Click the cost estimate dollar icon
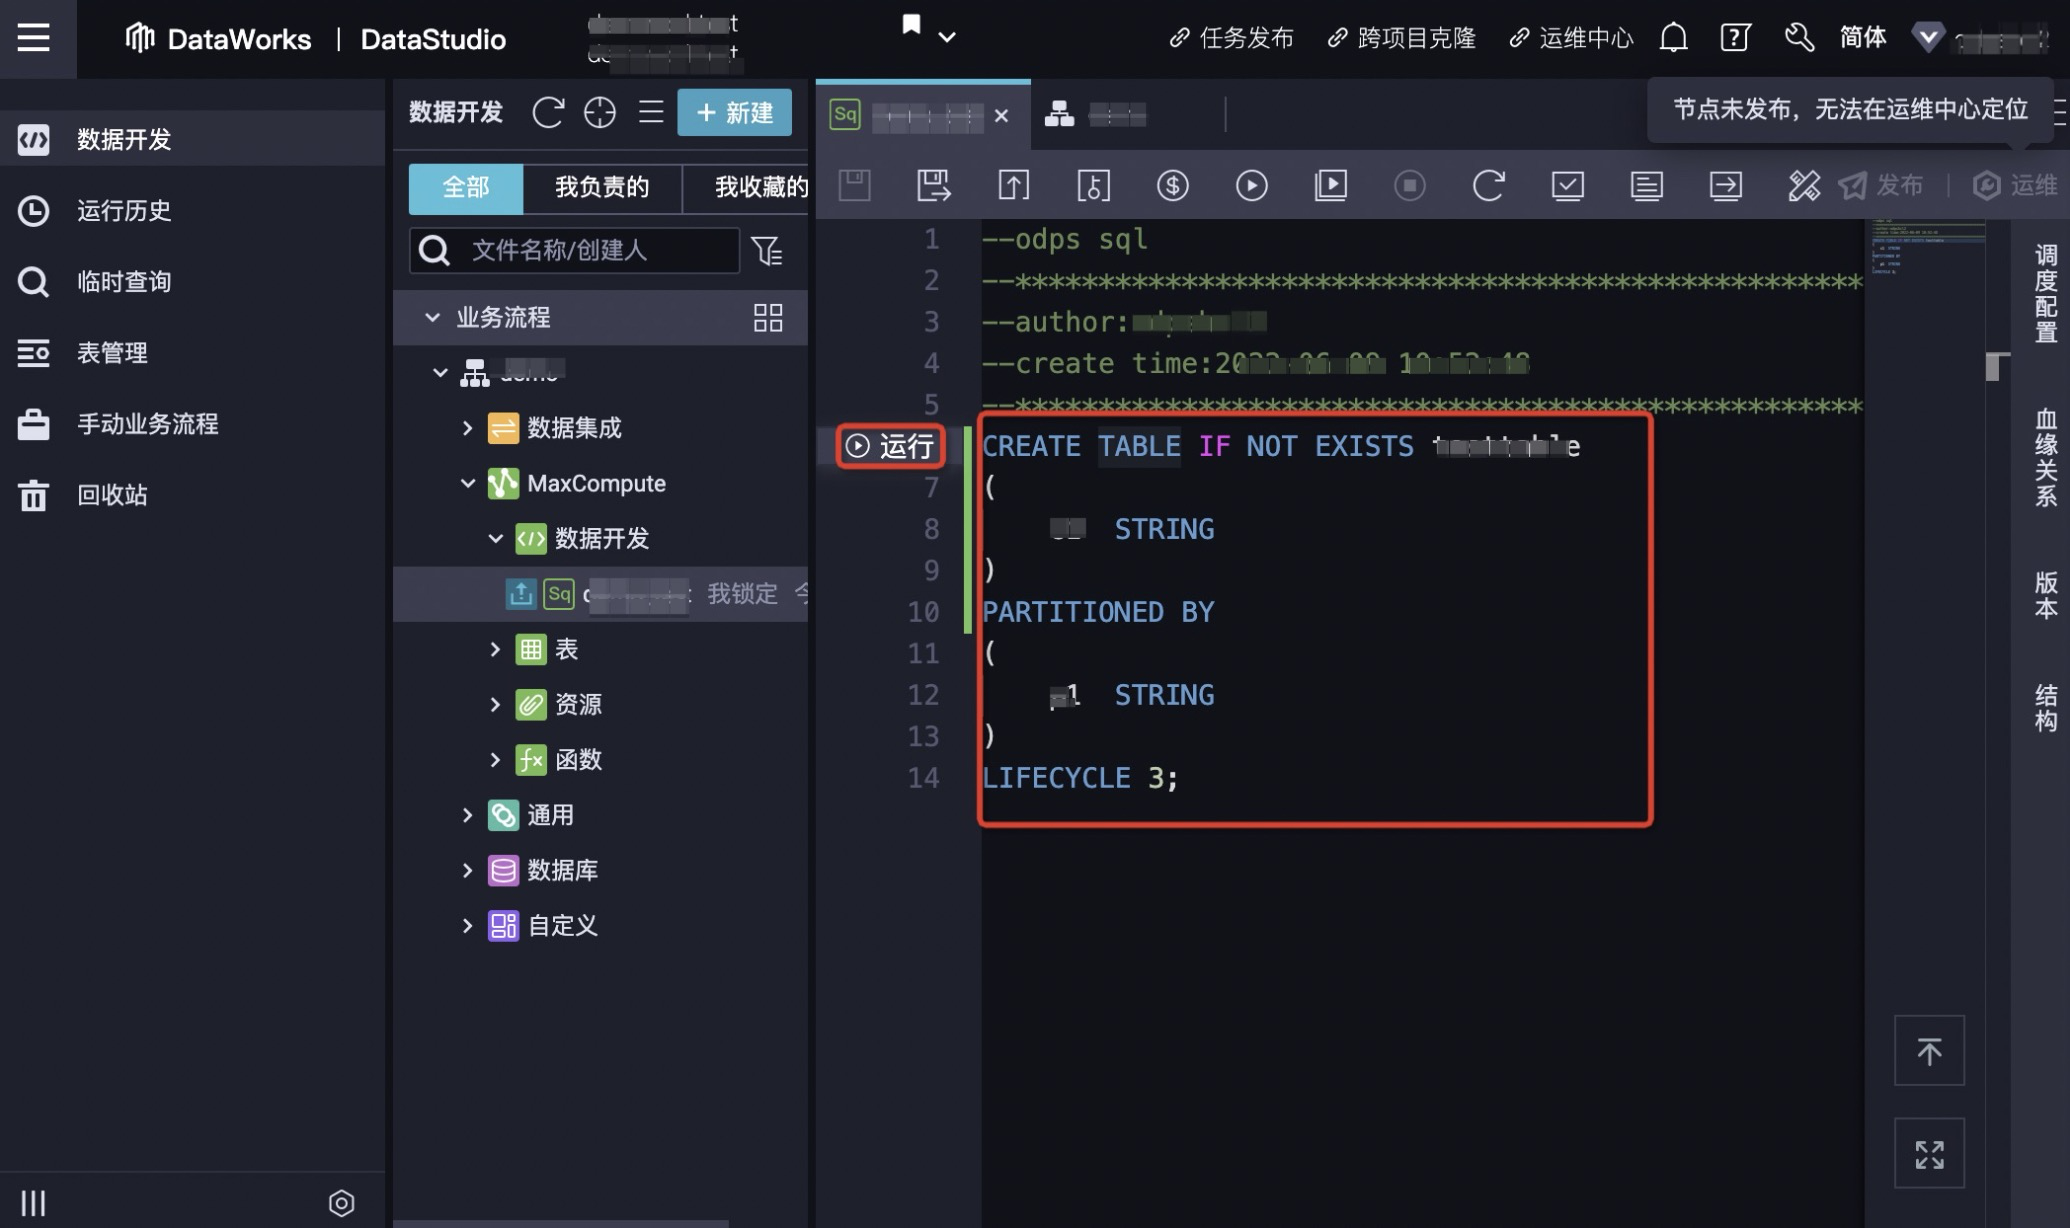The image size is (2070, 1228). tap(1172, 186)
